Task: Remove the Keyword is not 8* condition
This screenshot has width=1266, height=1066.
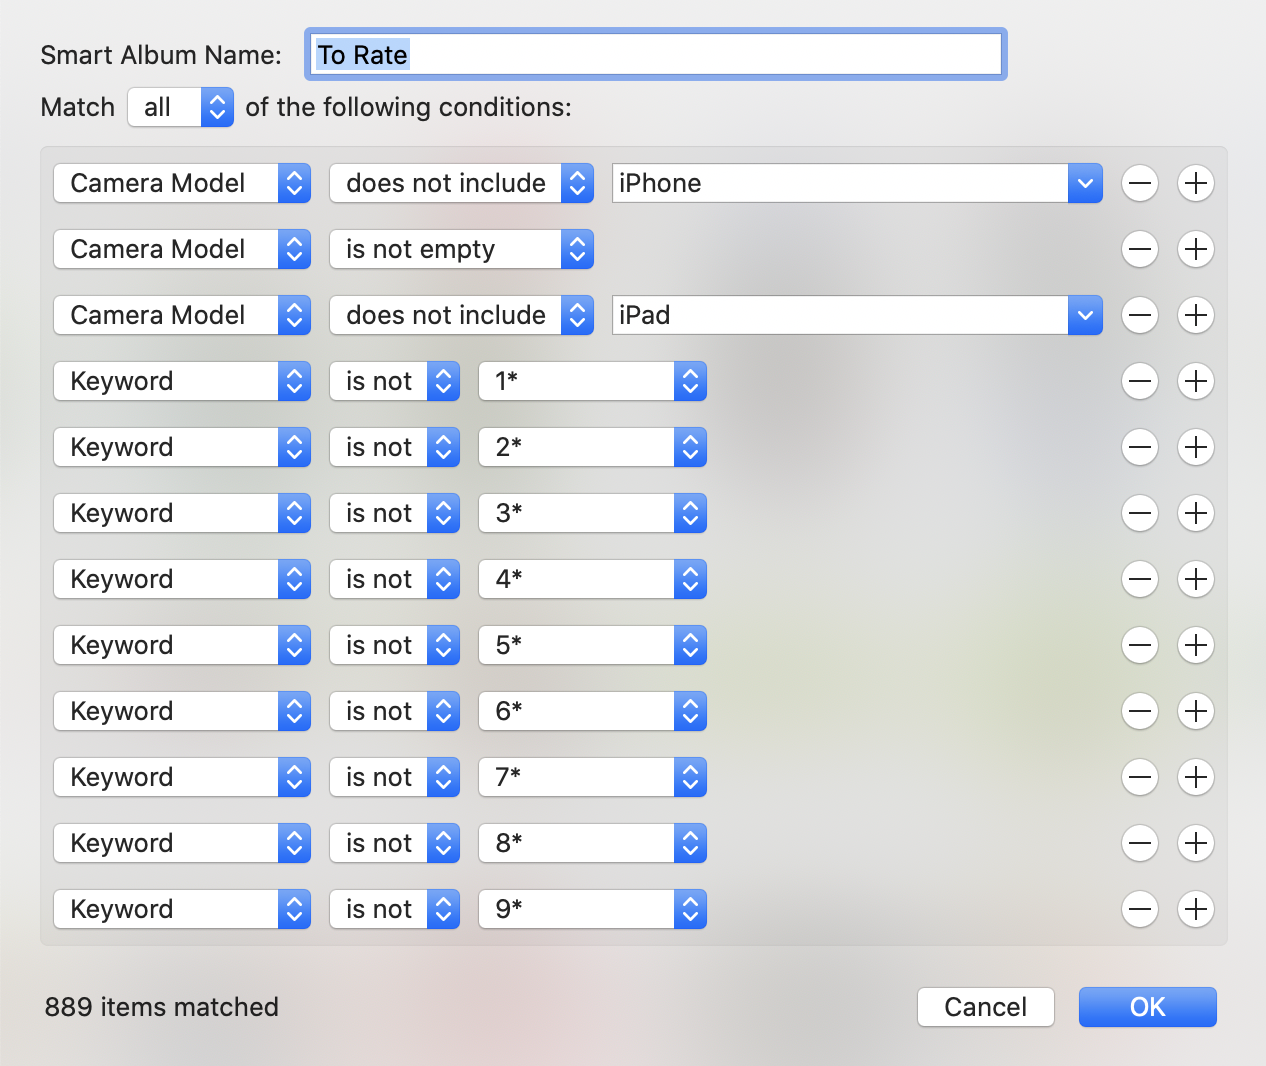Action: [x=1140, y=843]
